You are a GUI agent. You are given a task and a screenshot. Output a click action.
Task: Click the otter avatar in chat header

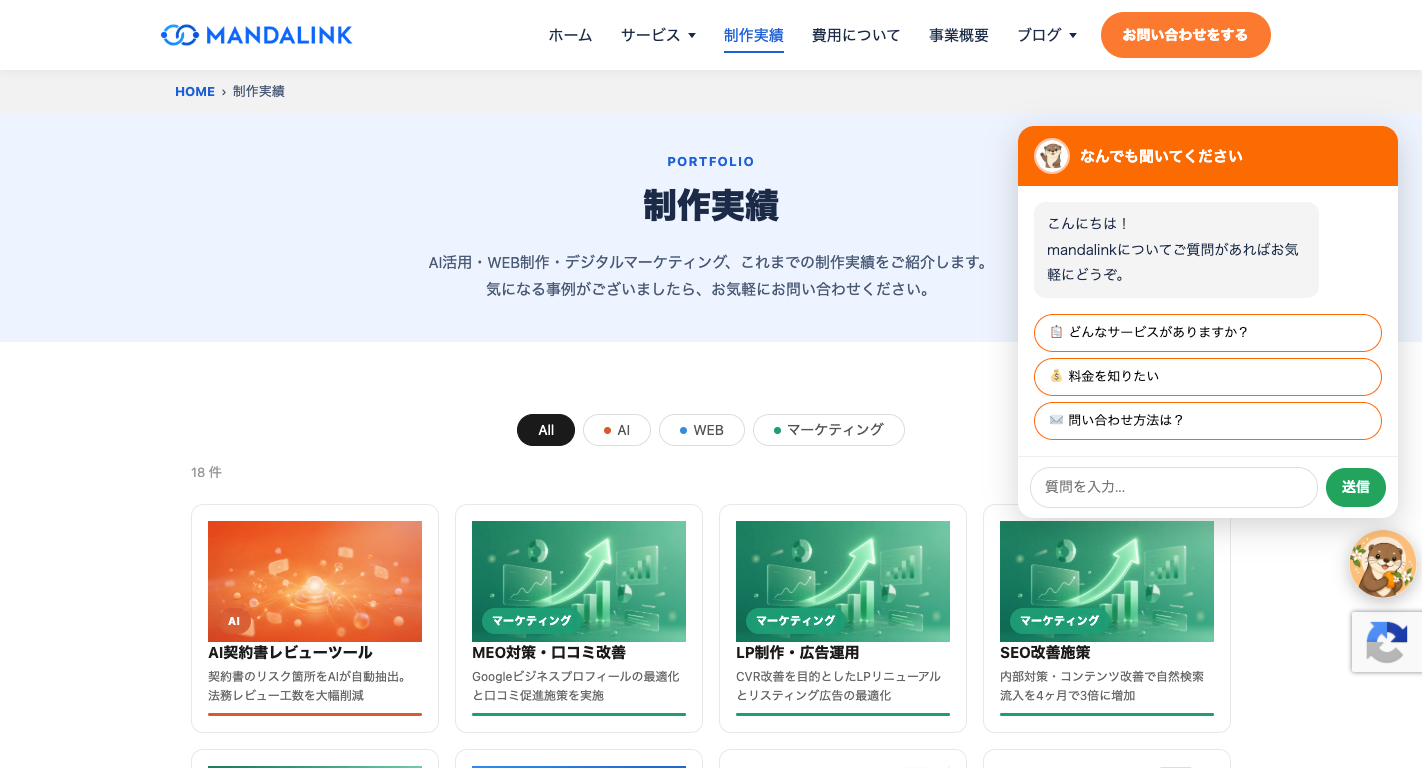(1052, 156)
